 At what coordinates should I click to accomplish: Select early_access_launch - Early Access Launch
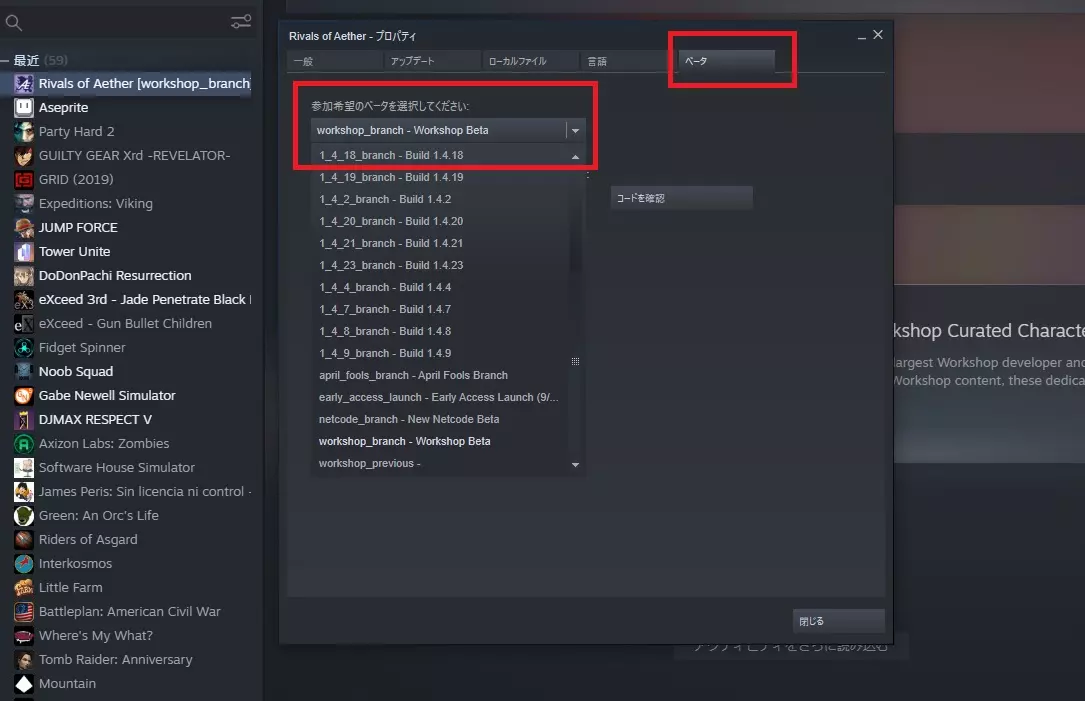point(440,397)
